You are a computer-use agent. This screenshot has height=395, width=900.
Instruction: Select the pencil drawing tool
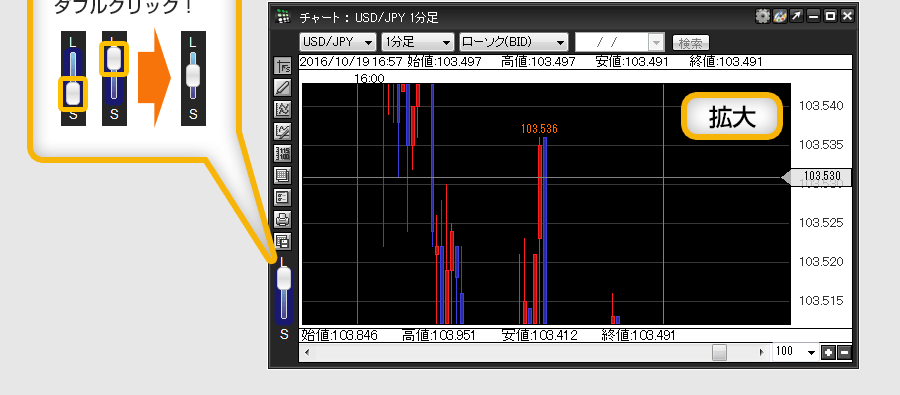tap(283, 88)
